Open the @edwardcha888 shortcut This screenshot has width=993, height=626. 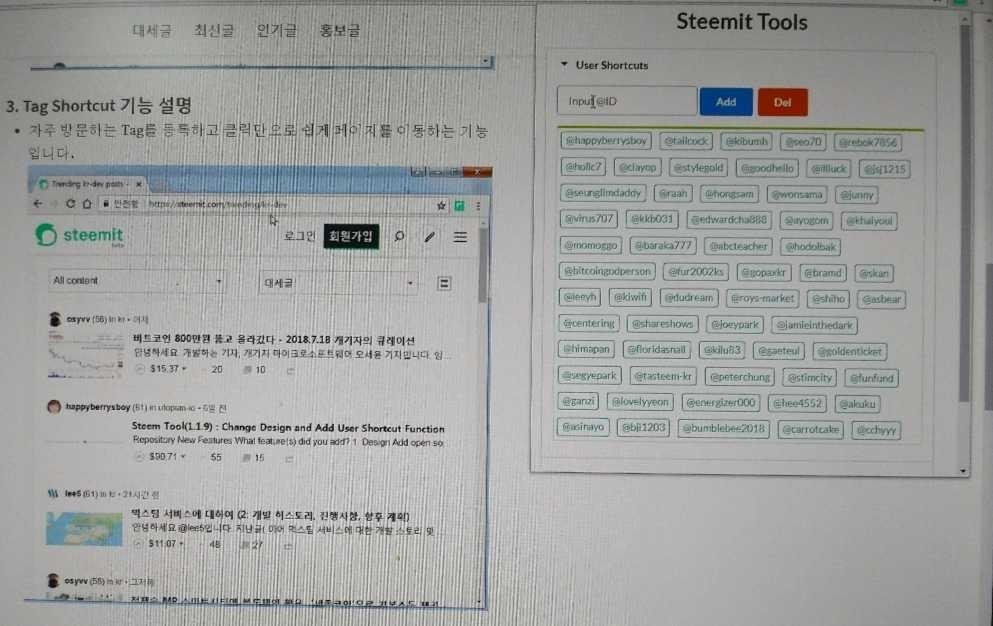pos(728,220)
